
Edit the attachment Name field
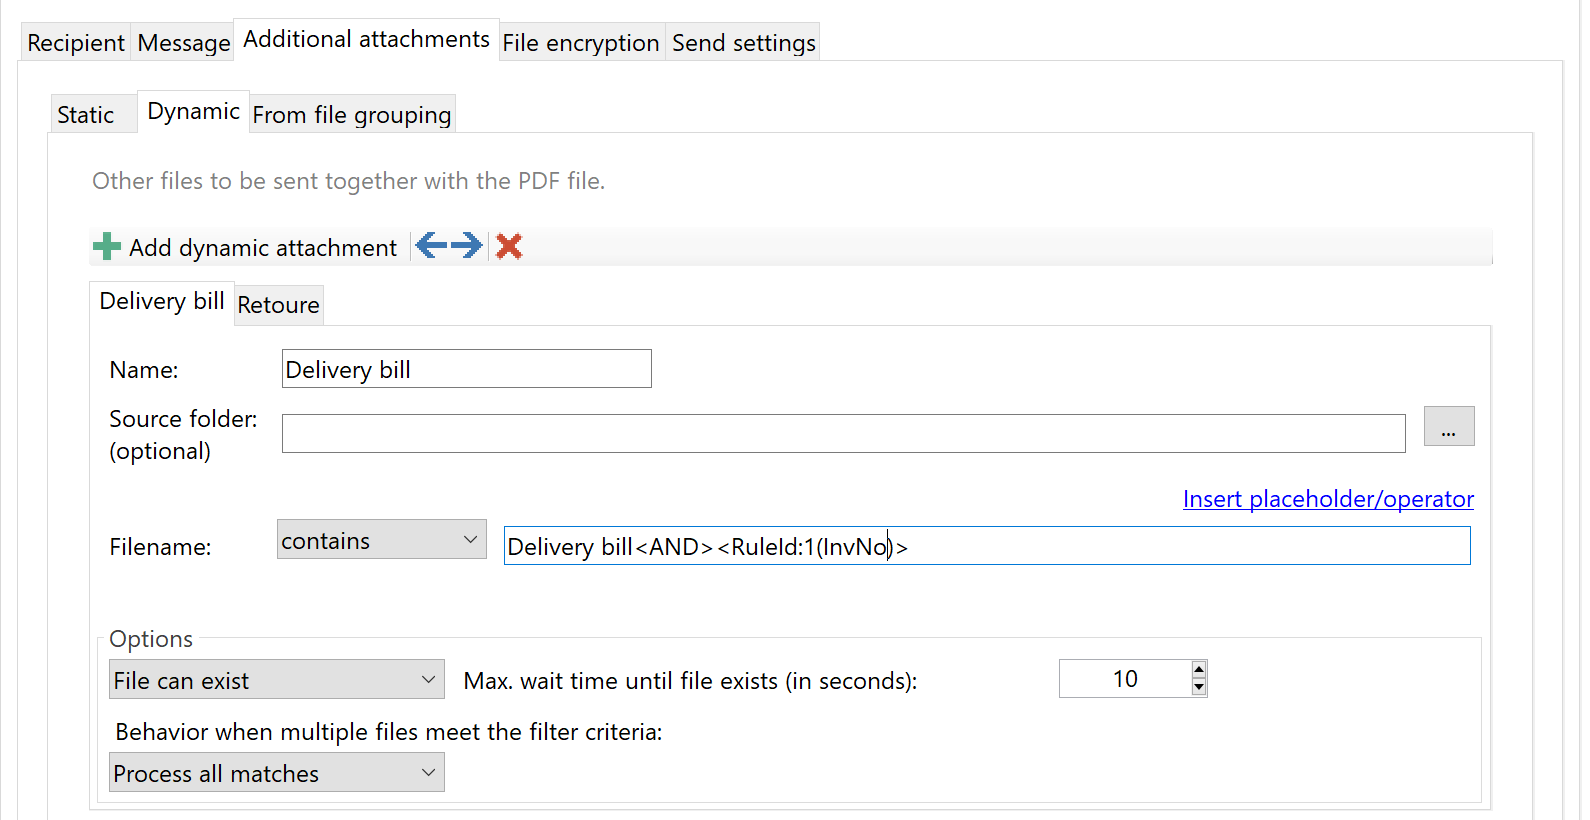pyautogui.click(x=466, y=368)
